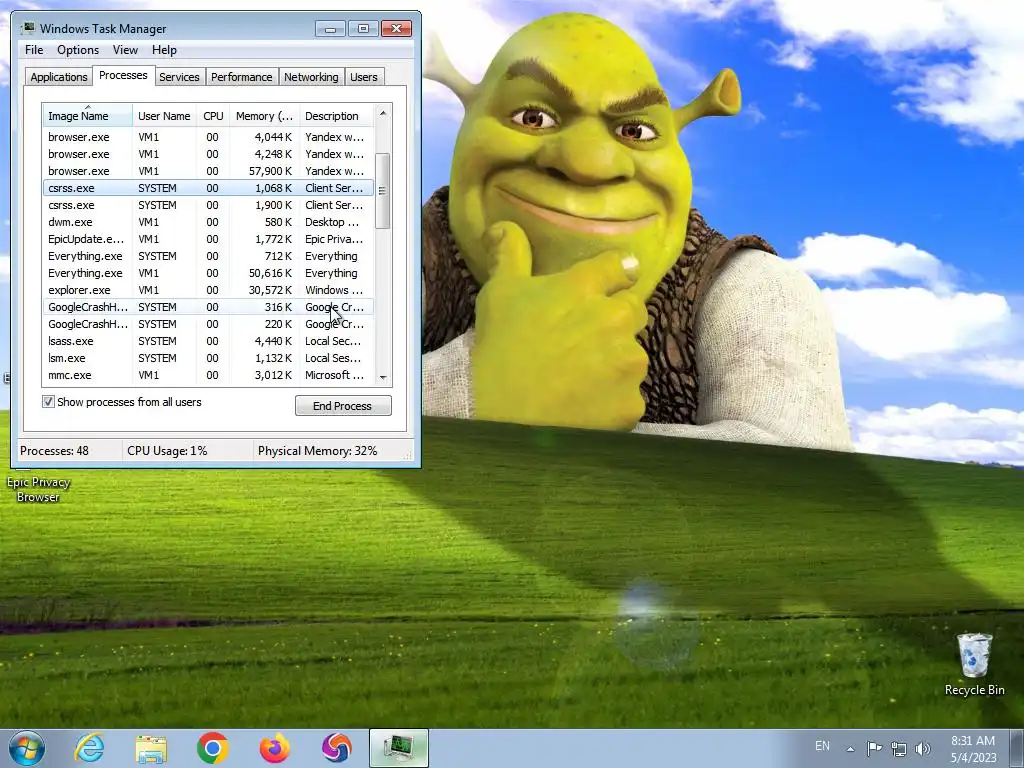
Task: Click network tray icon
Action: 899,748
